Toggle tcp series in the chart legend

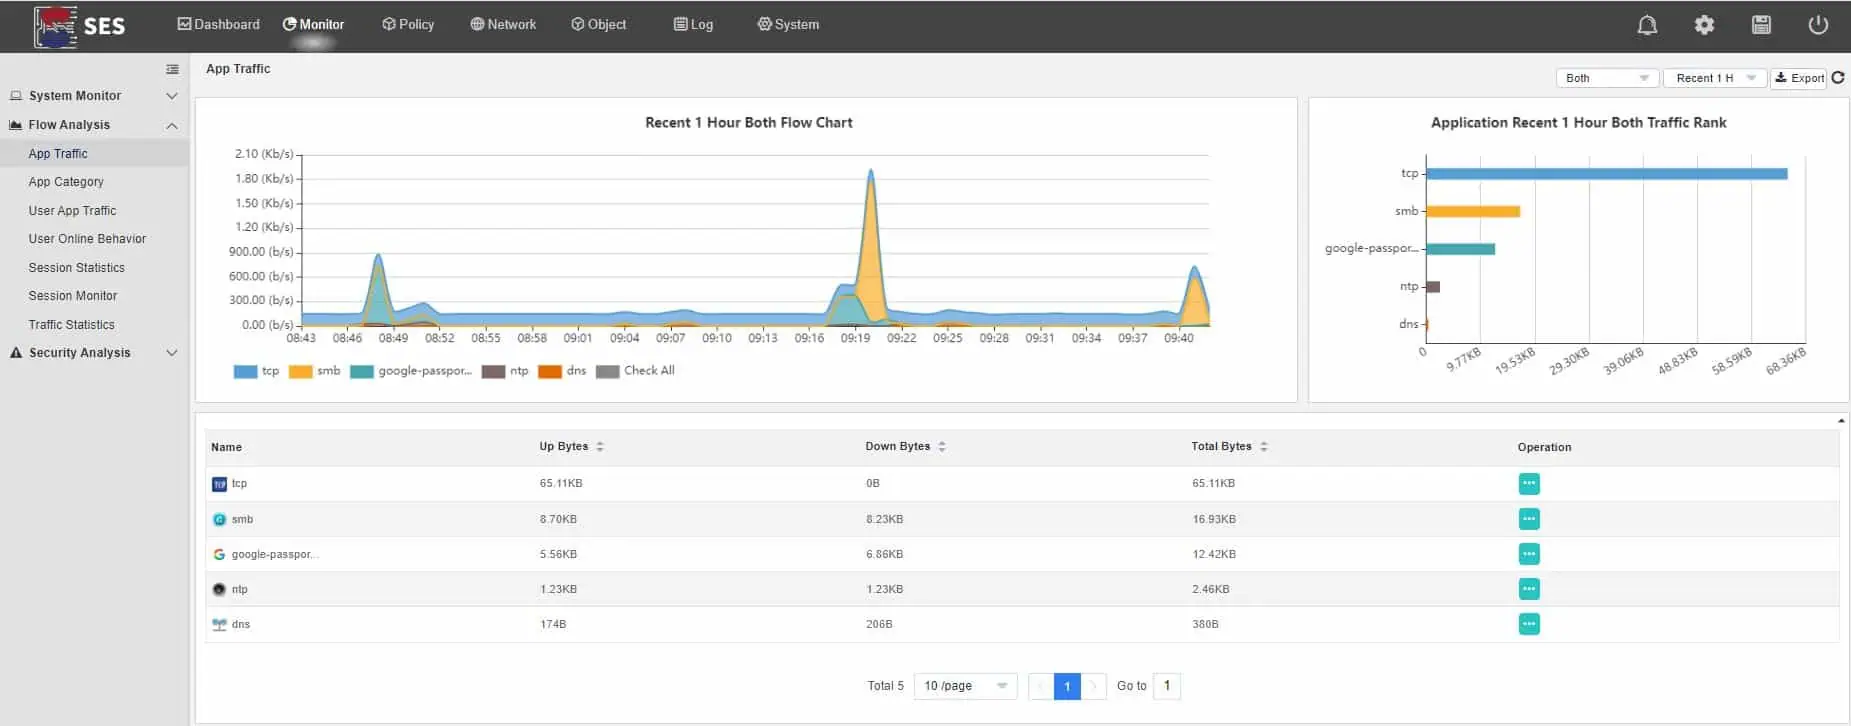256,371
